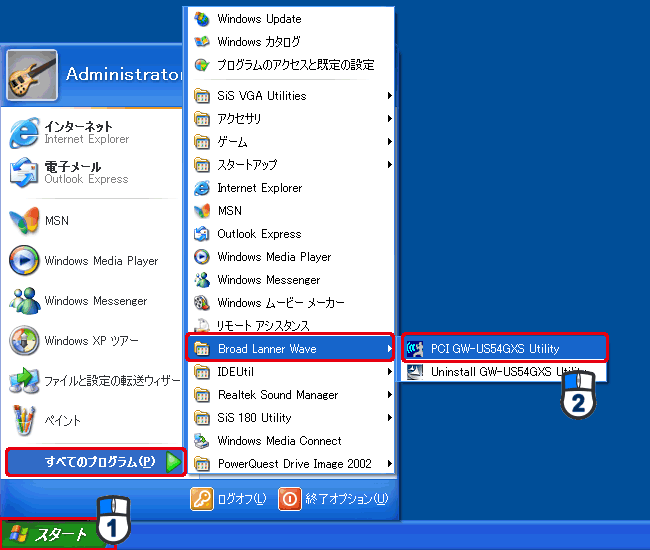Image resolution: width=650 pixels, height=550 pixels.
Task: Click the ログオフ(L) button
Action: (x=229, y=499)
